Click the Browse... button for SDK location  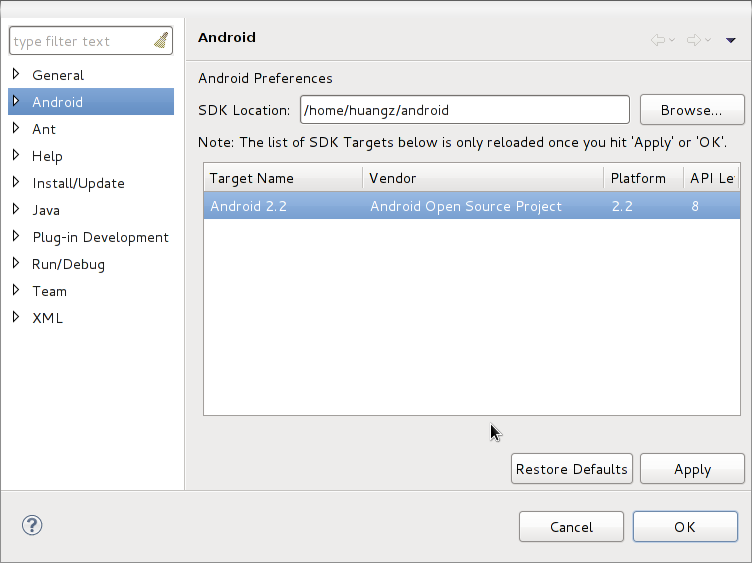tap(692, 110)
